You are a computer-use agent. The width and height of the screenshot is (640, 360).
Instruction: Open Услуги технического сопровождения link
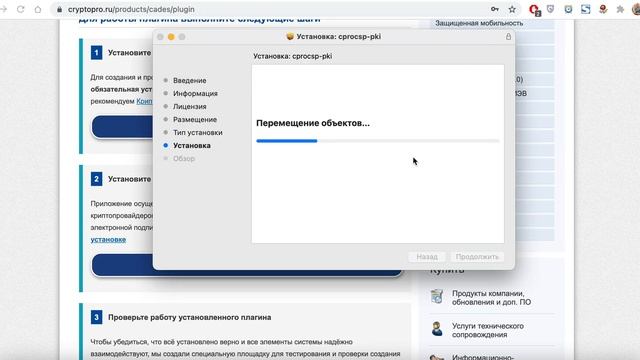point(488,330)
